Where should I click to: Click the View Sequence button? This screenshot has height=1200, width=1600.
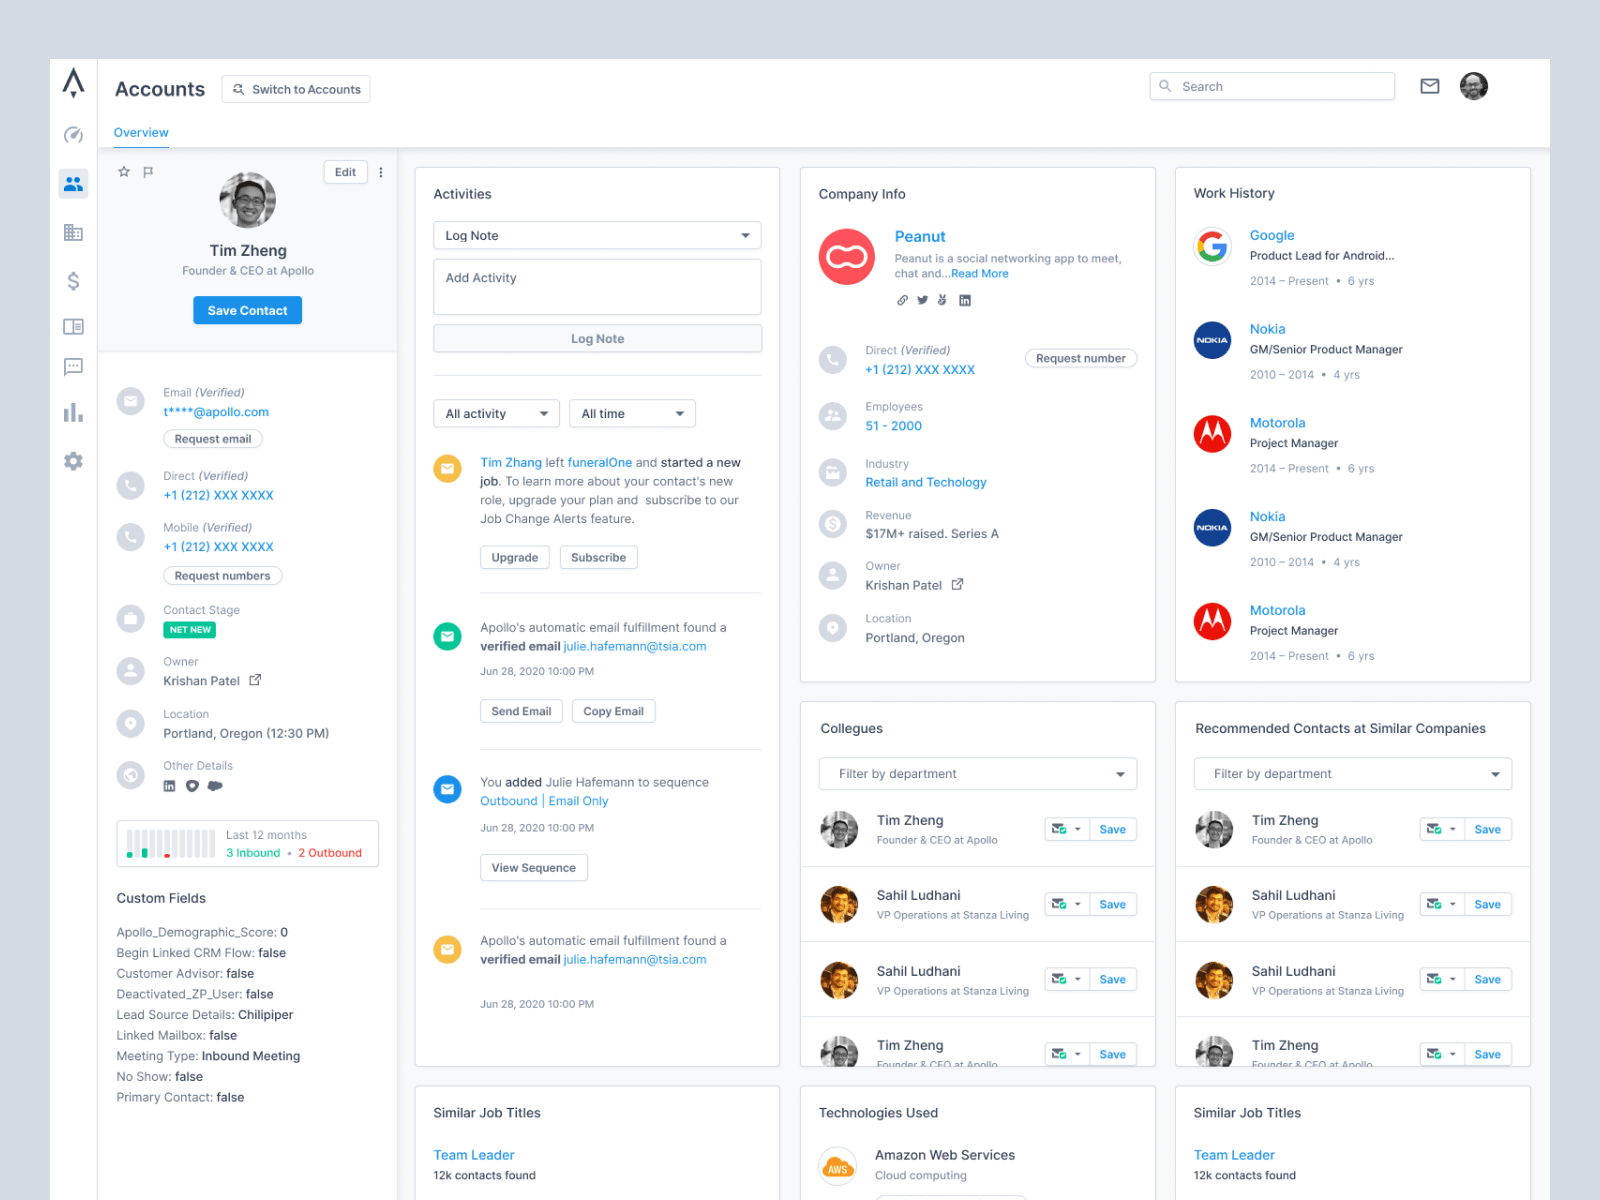click(x=534, y=868)
